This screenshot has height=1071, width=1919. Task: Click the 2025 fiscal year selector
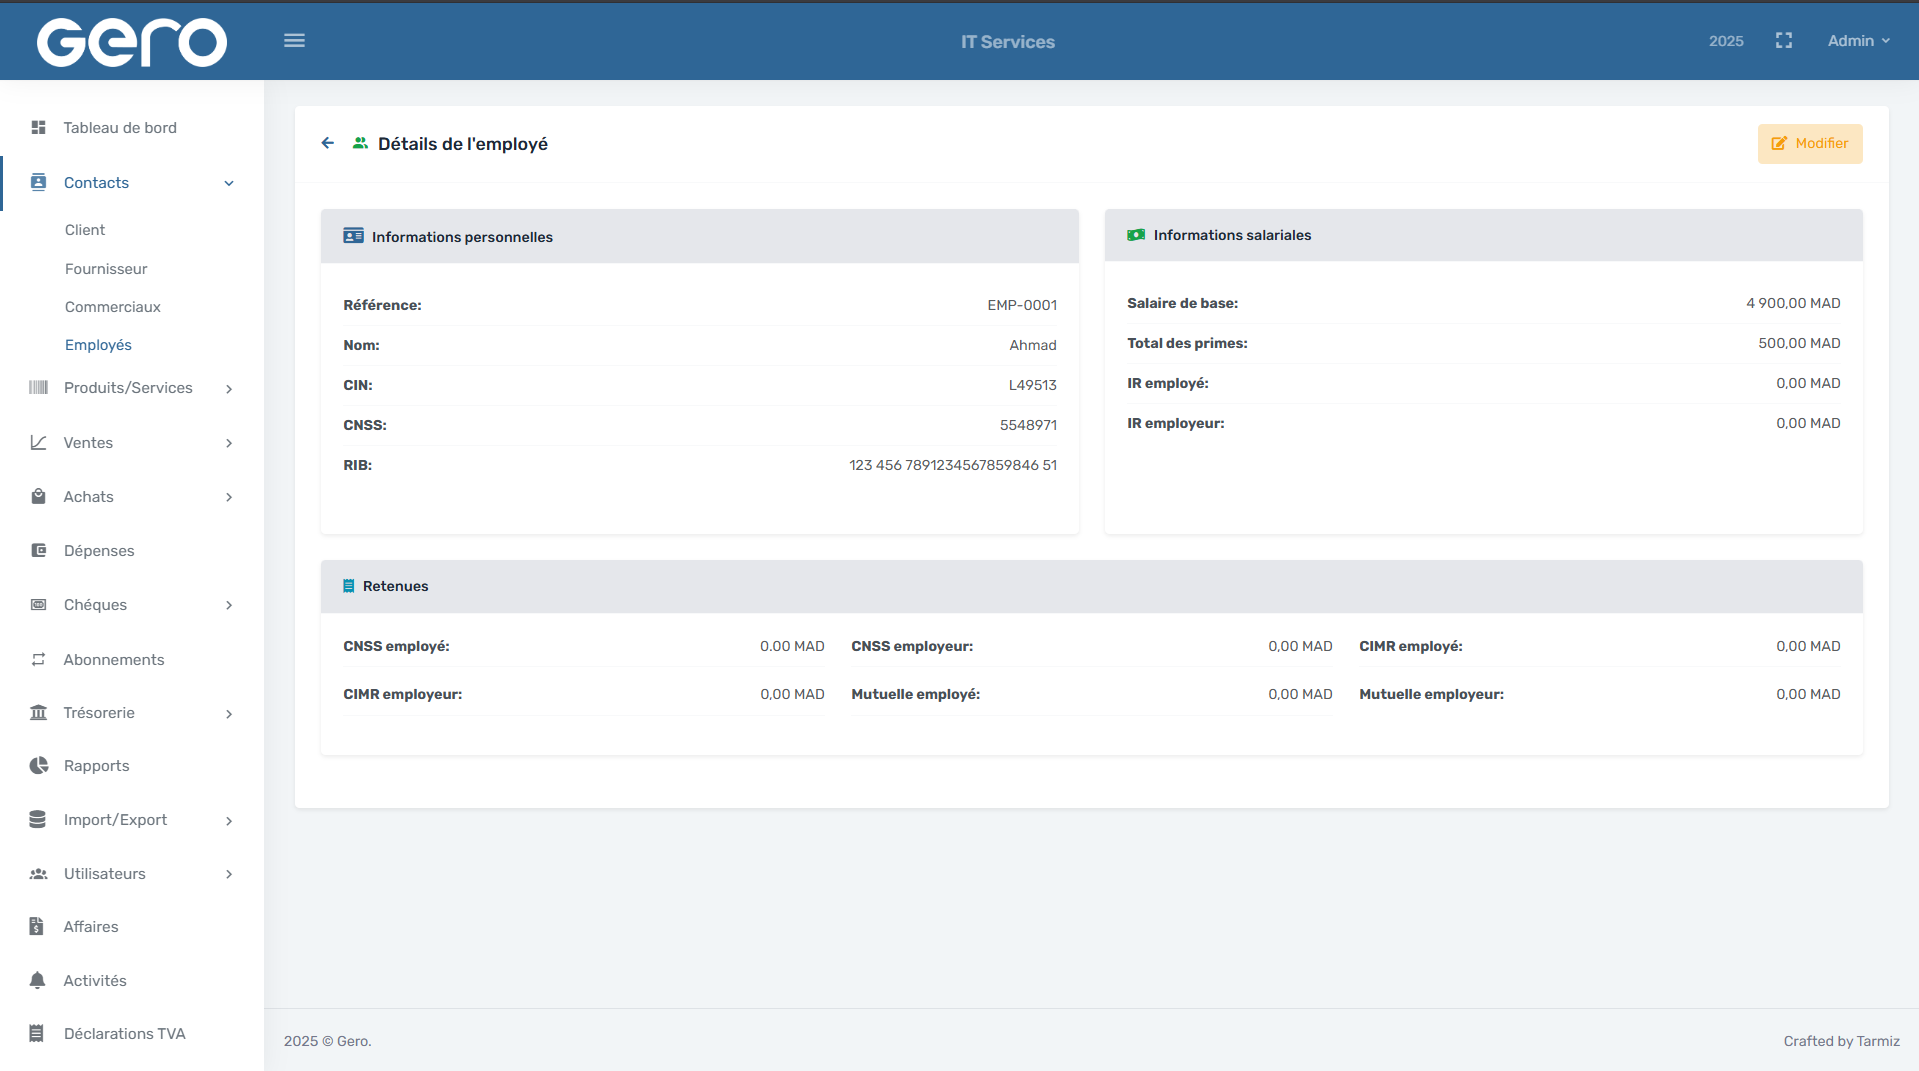point(1725,41)
